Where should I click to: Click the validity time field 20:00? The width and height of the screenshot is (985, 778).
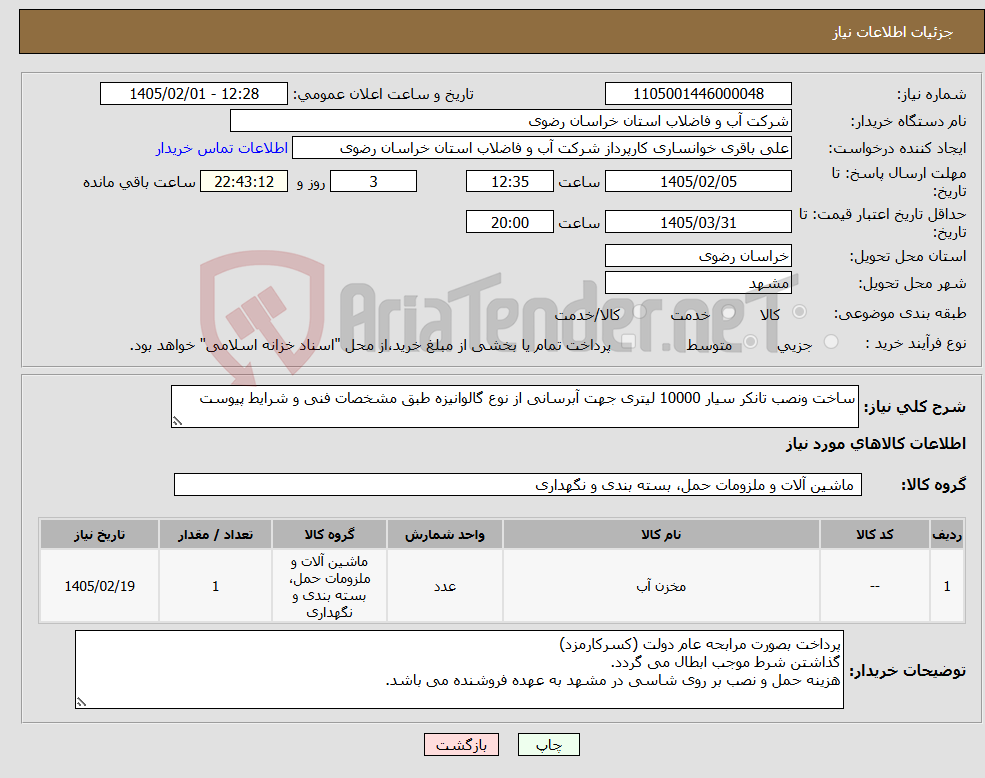tap(509, 222)
